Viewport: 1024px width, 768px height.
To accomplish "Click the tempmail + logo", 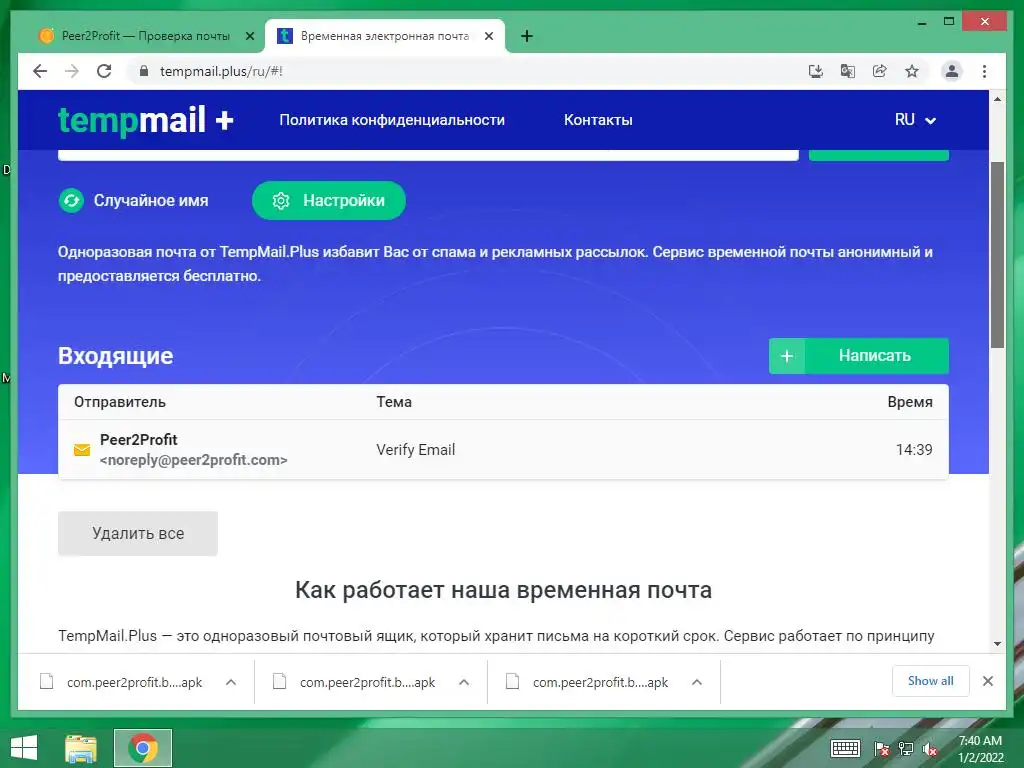I will pos(146,120).
